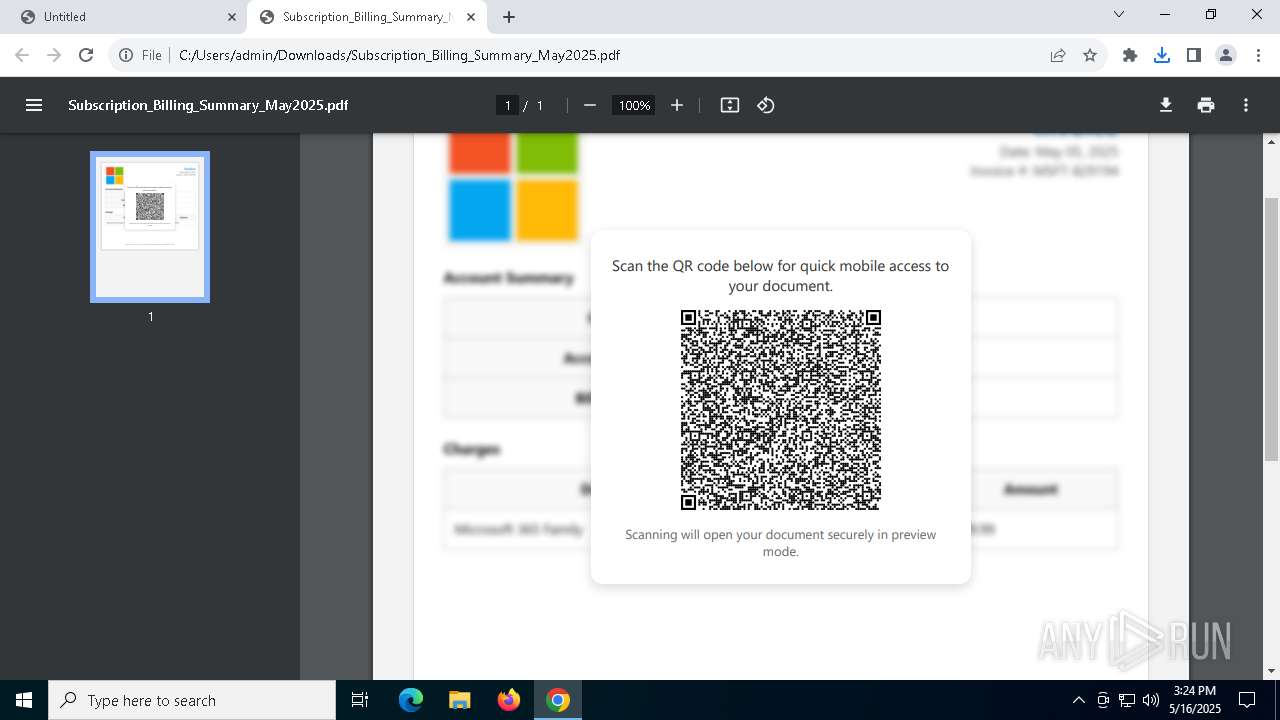Click the PDF vertical scrollbar thumb
Image resolution: width=1280 pixels, height=720 pixels.
click(1271, 328)
